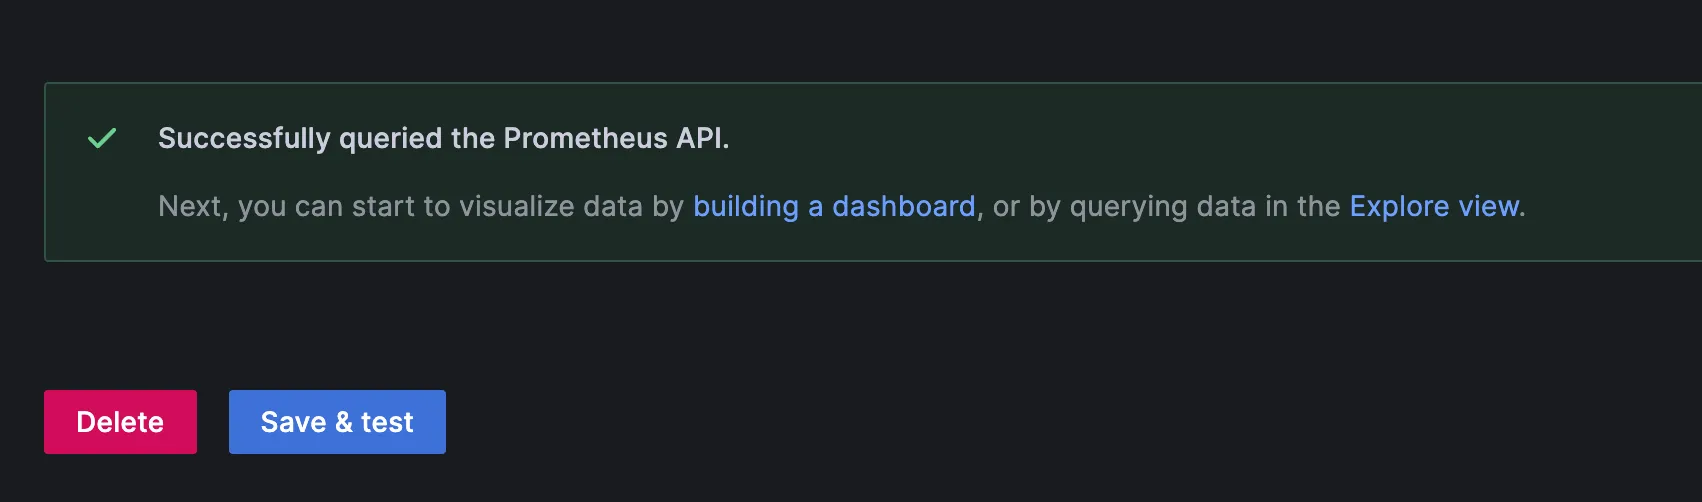This screenshot has height=502, width=1702.
Task: Click the blue Explore view hyperlink text
Action: coord(1434,206)
